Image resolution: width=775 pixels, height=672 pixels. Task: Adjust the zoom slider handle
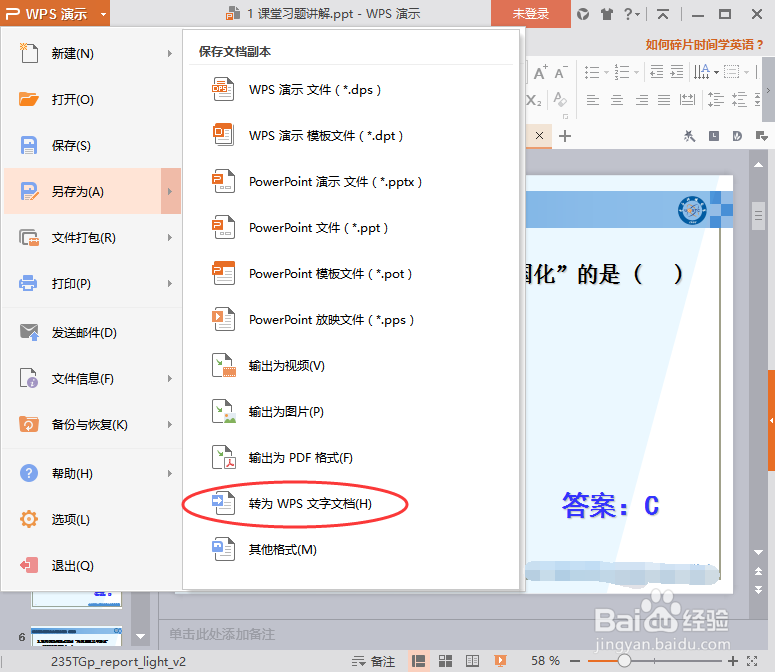click(x=624, y=661)
